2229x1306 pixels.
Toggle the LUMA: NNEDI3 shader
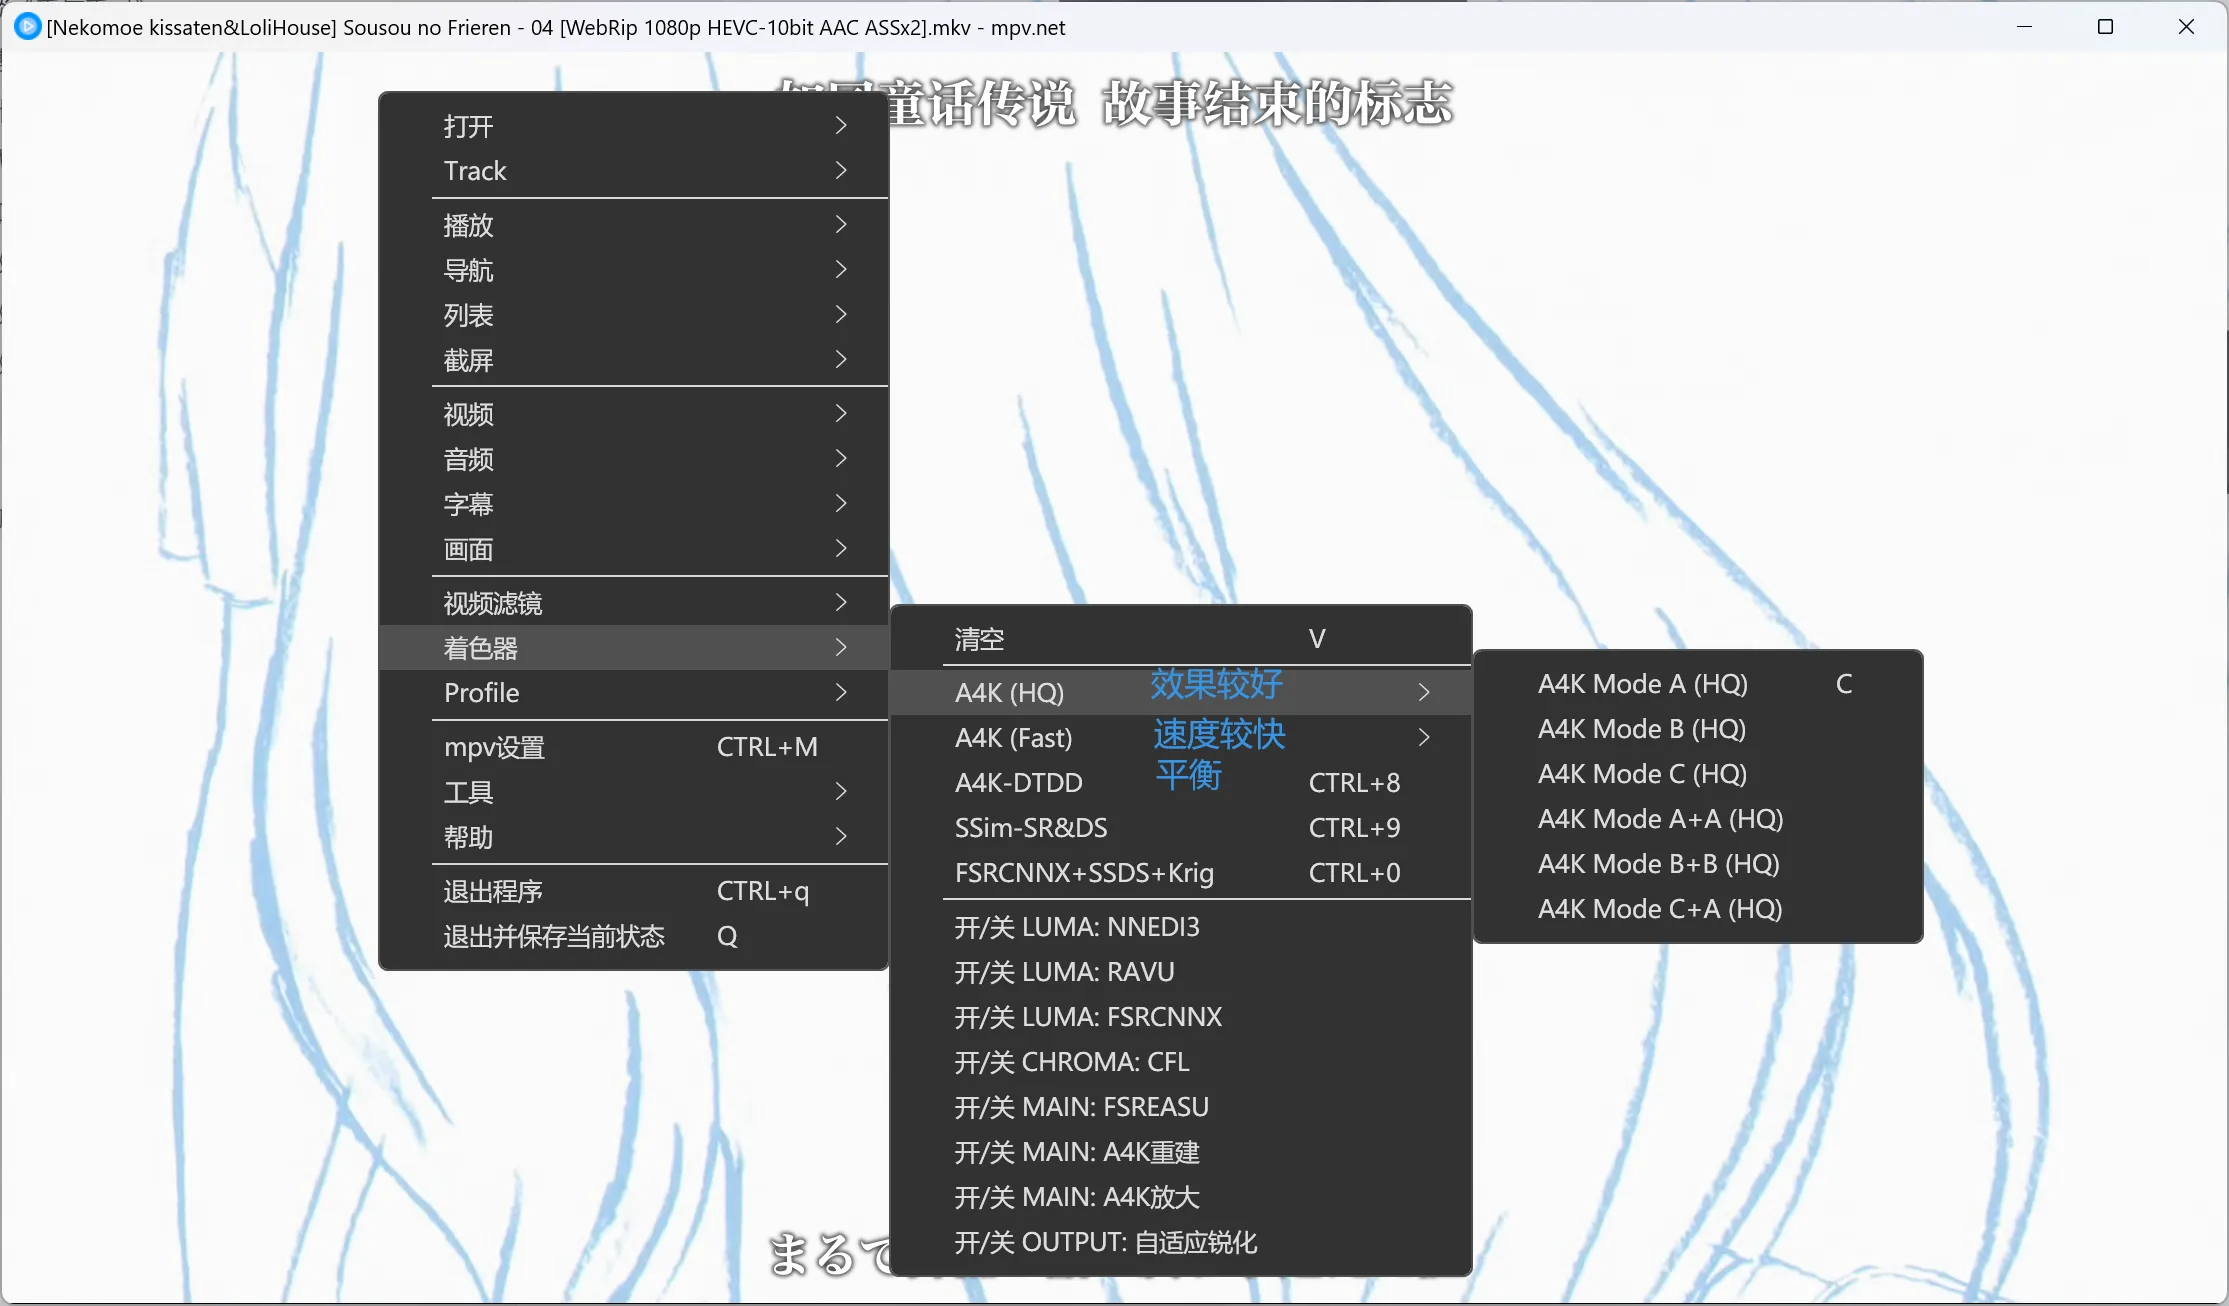(x=1077, y=927)
